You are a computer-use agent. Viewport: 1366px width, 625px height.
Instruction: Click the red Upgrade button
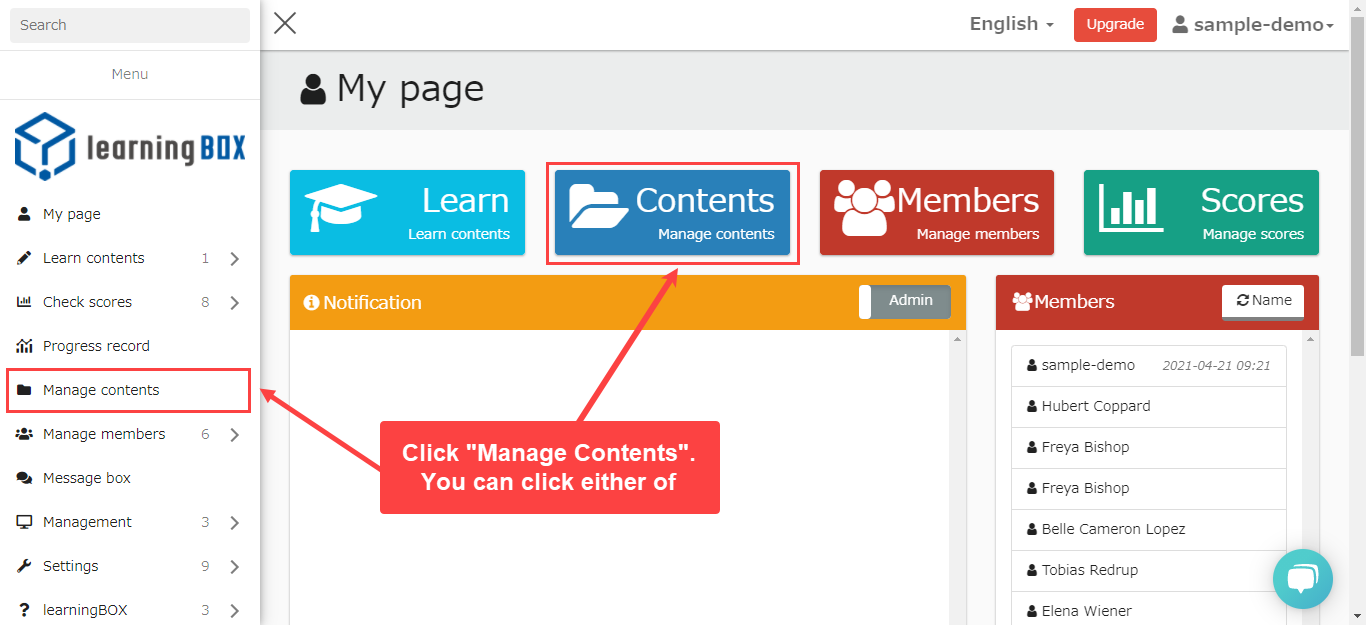(x=1115, y=25)
